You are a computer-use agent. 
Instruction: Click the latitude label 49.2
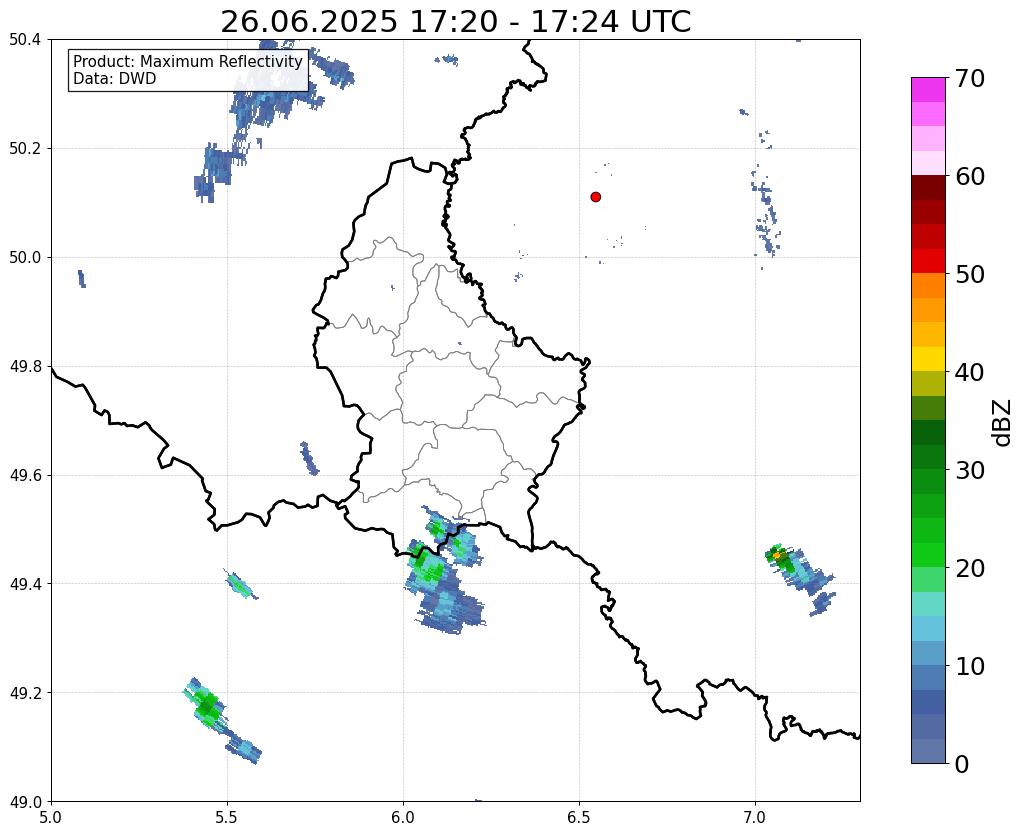point(25,693)
